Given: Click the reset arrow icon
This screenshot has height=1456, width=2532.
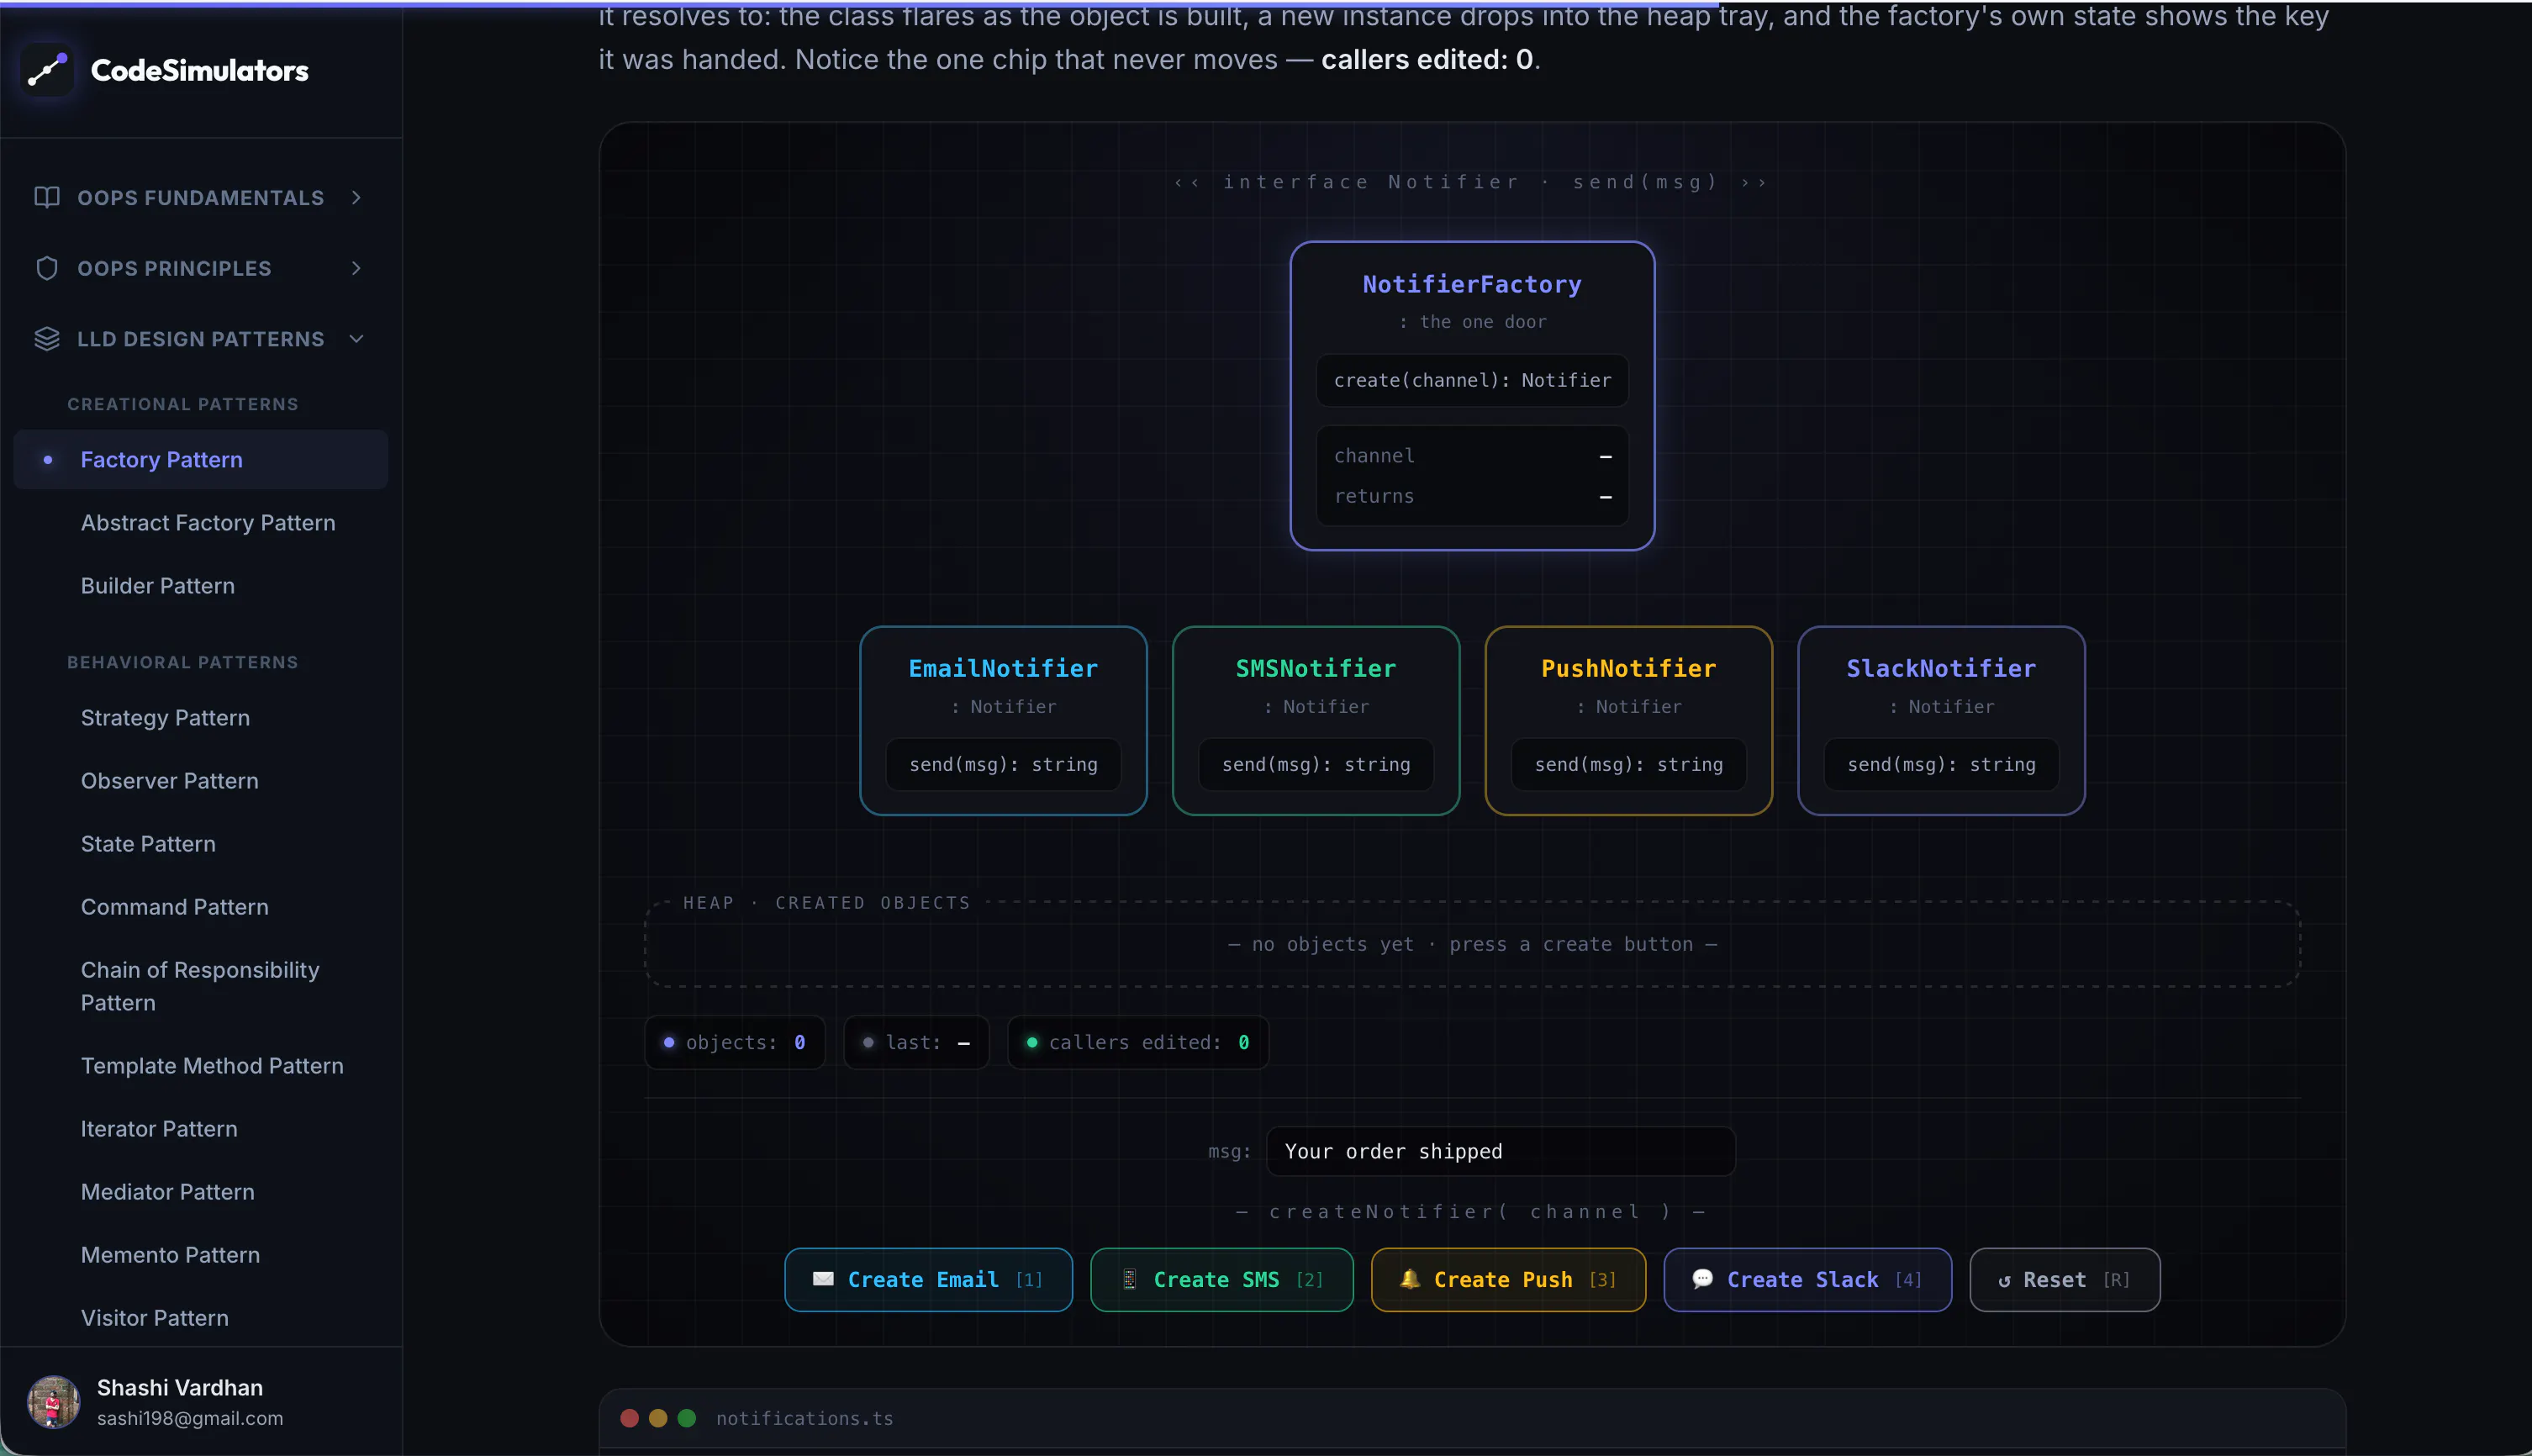Looking at the screenshot, I should tap(2004, 1281).
